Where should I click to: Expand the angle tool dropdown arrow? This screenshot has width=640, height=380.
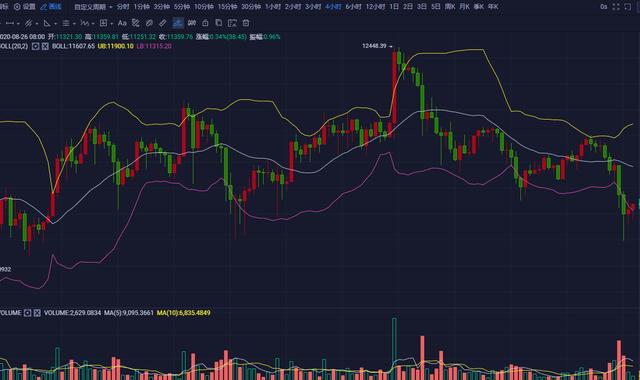click(56, 24)
